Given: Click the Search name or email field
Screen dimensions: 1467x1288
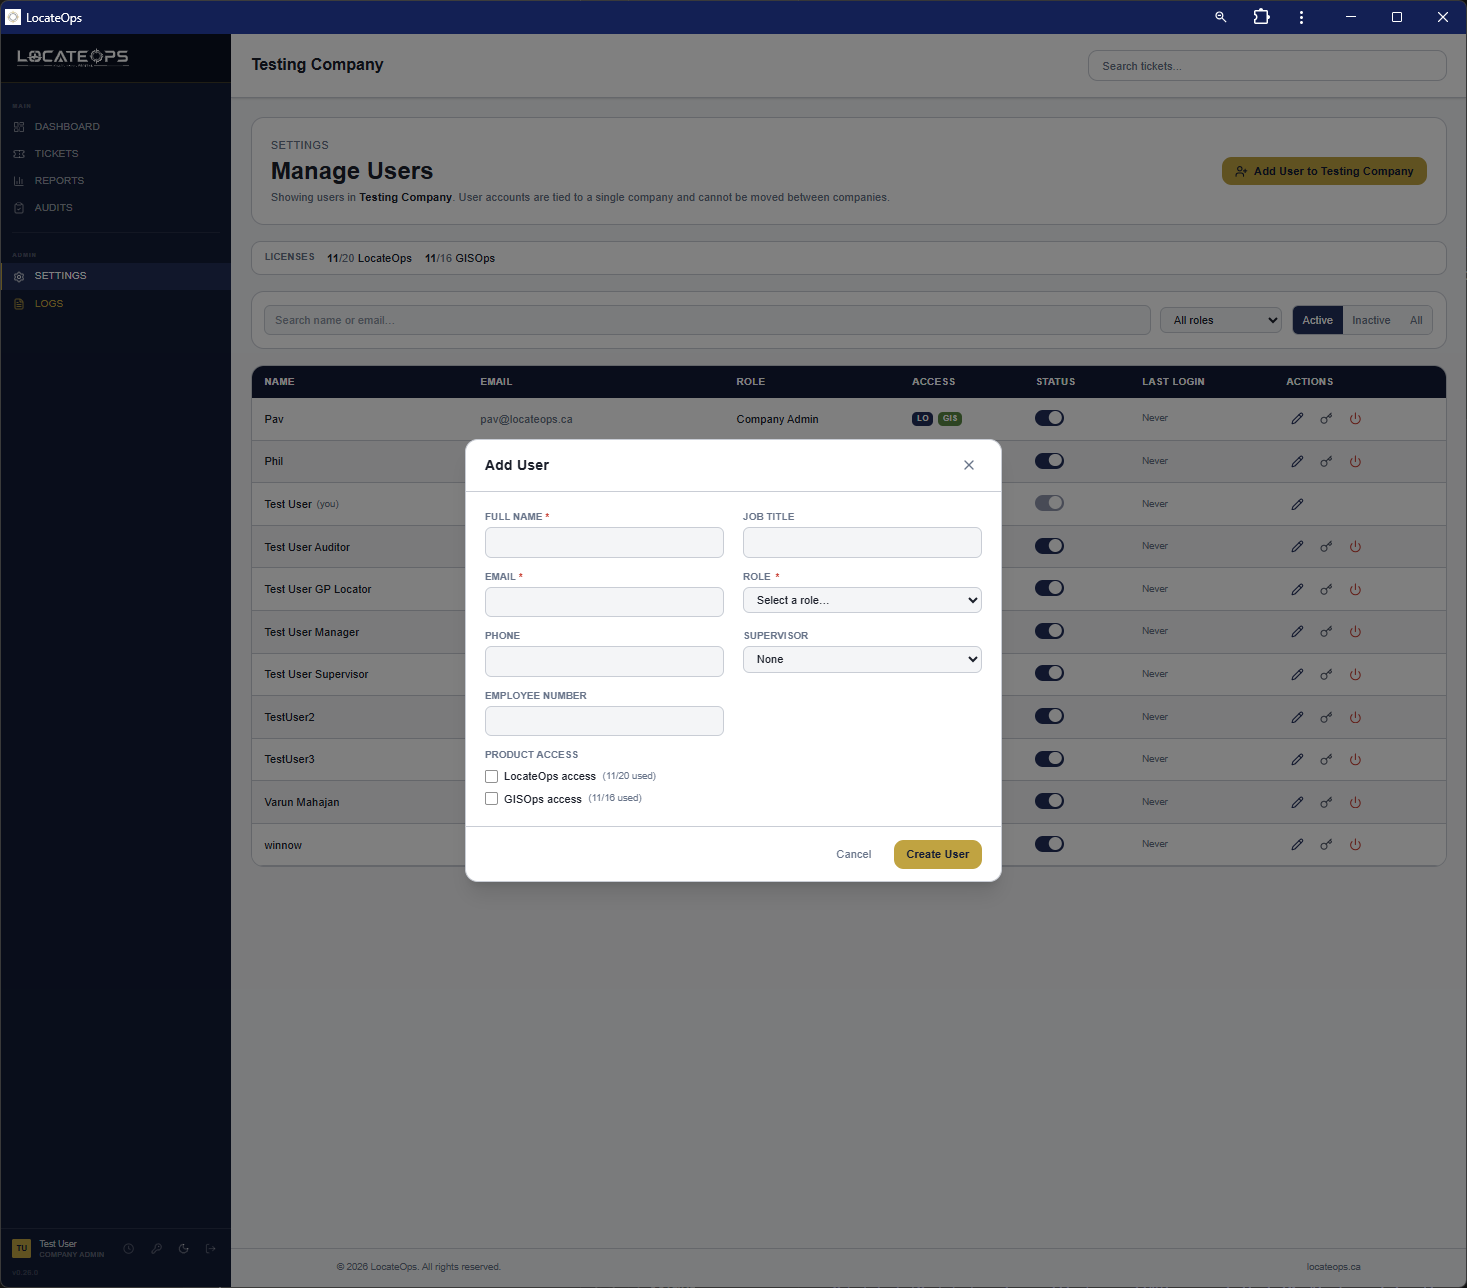Looking at the screenshot, I should 707,320.
